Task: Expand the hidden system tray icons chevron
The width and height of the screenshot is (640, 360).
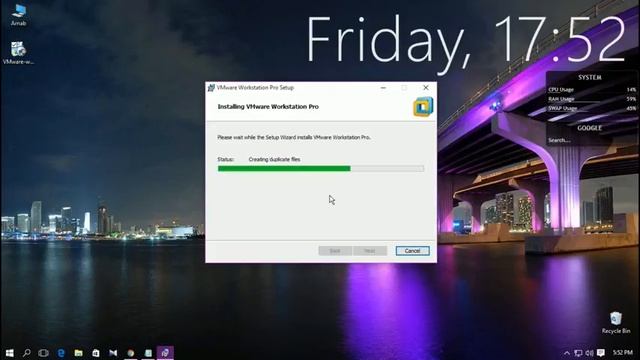Action: (567, 353)
